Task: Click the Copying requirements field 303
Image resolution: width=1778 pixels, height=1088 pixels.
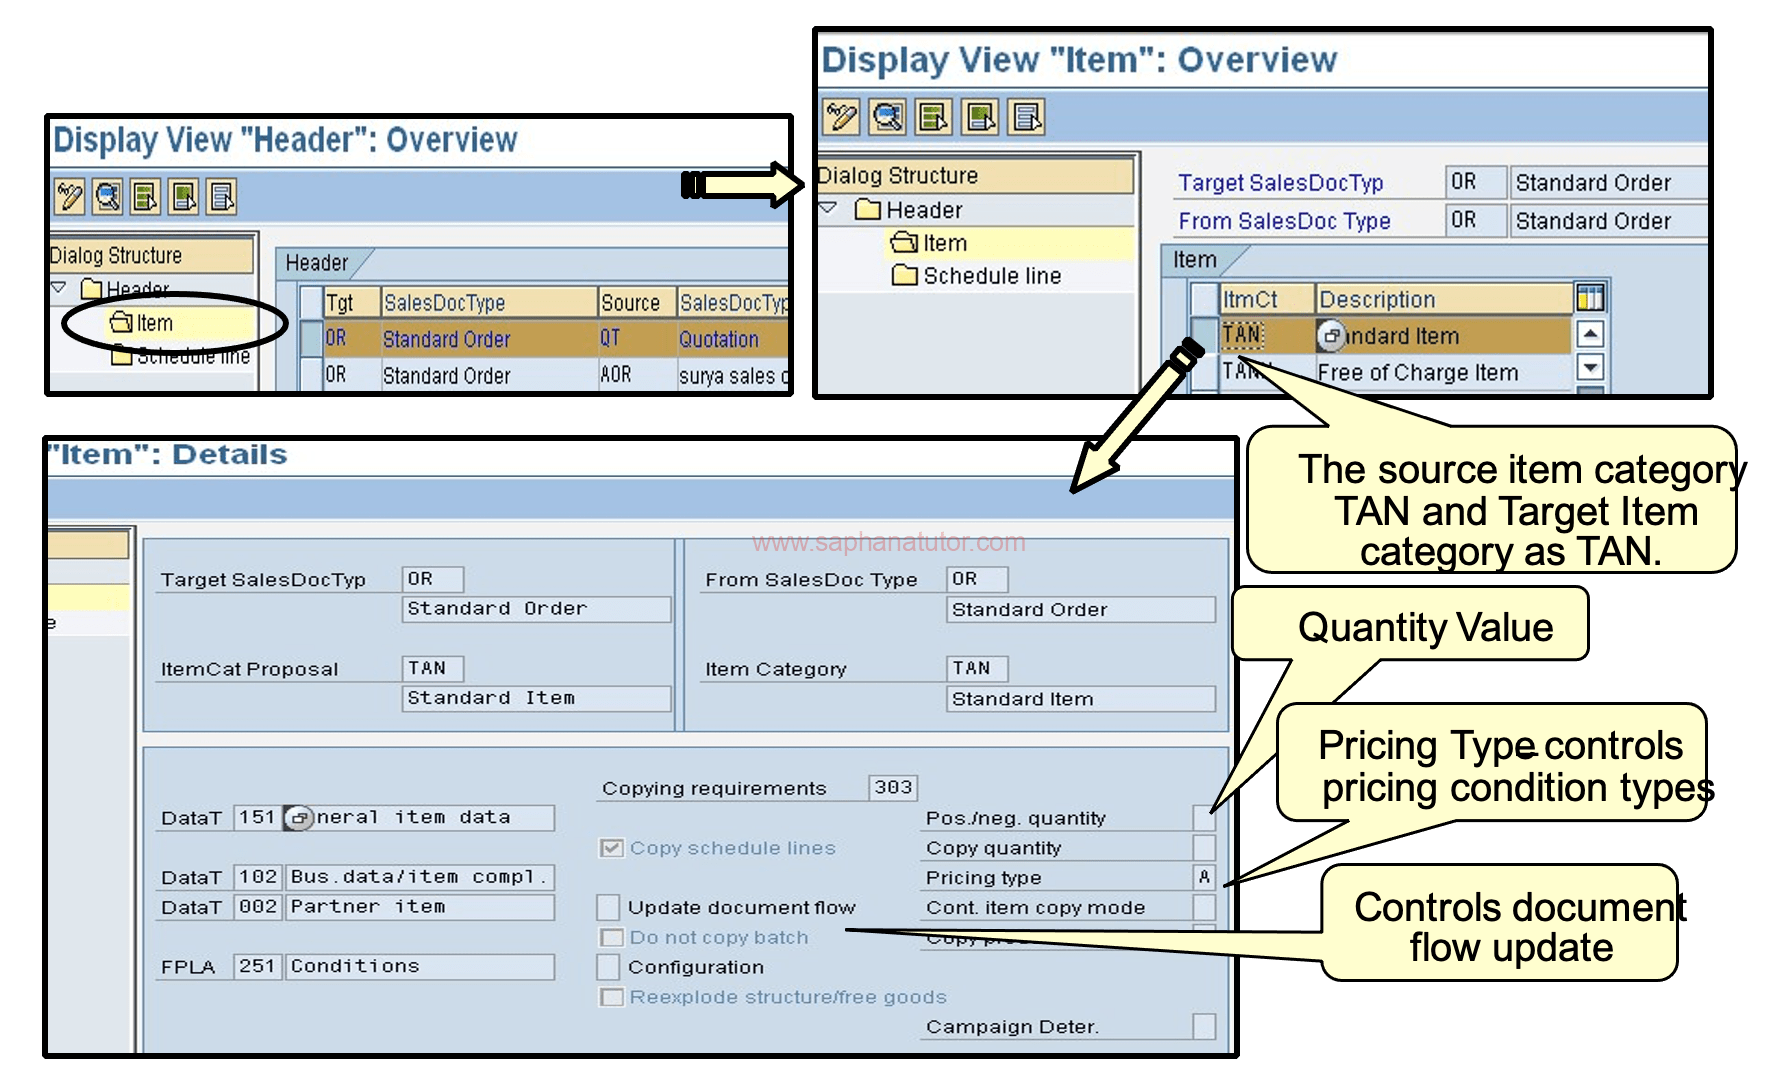Action: tap(893, 788)
